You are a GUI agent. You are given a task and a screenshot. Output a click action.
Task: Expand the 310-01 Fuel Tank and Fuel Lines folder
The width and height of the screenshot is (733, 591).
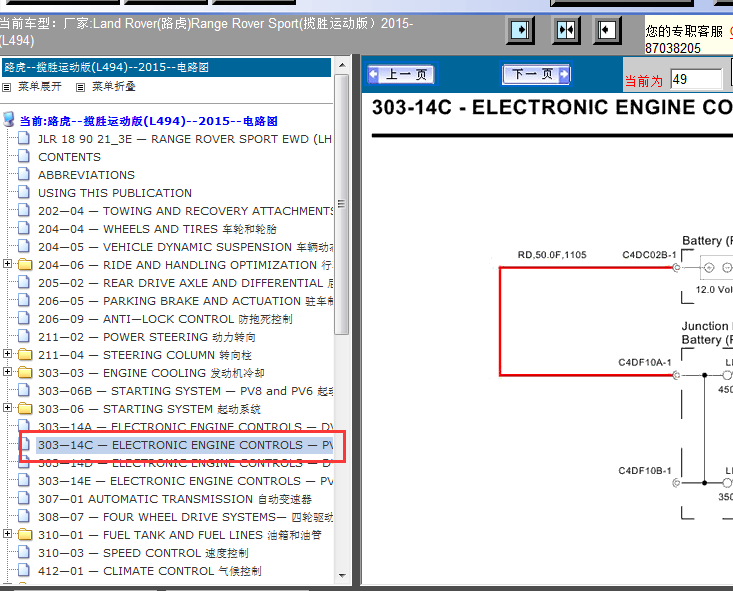pos(7,533)
